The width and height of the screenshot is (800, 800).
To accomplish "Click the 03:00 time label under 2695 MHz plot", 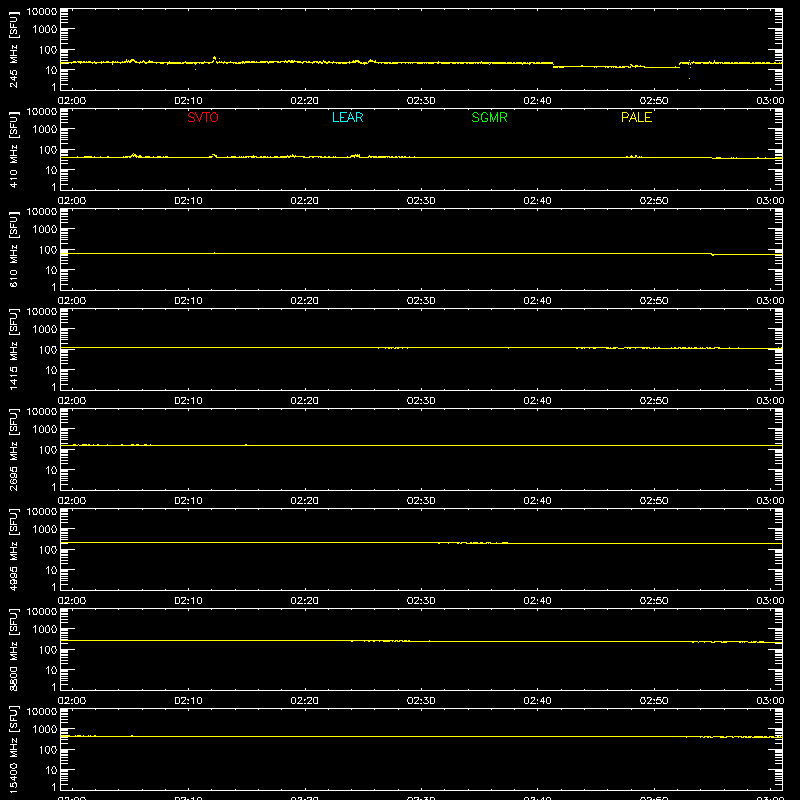I will point(770,501).
